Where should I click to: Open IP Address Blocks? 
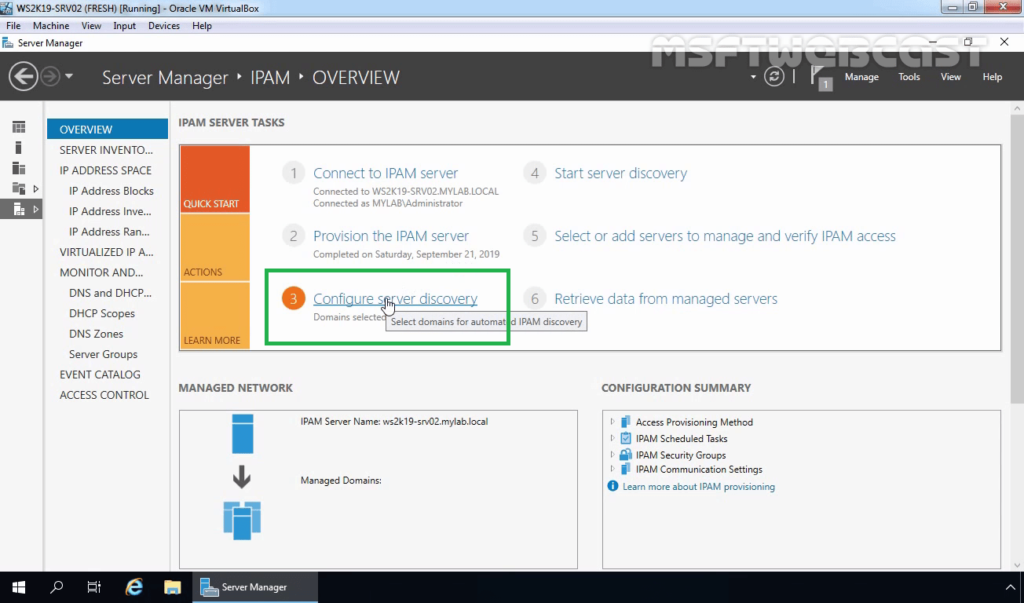click(111, 191)
